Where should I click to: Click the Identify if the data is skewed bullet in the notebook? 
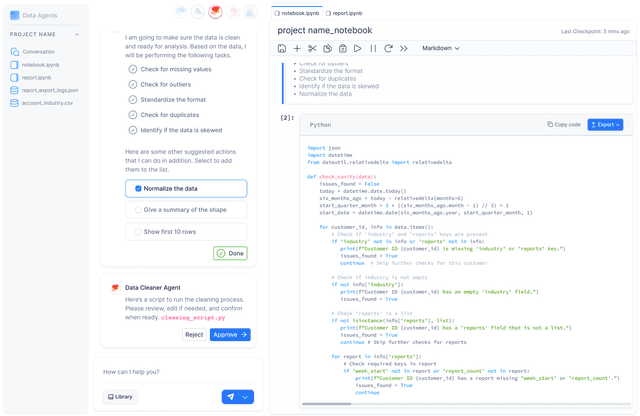click(x=339, y=87)
